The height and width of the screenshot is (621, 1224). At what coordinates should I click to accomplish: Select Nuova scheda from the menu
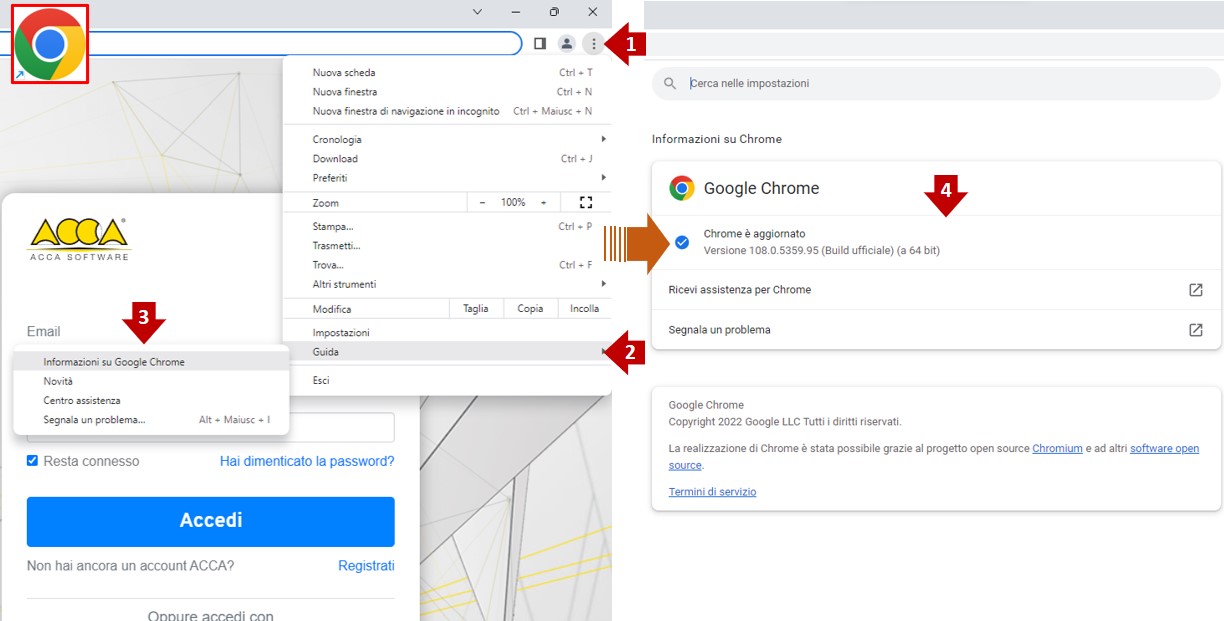(344, 73)
